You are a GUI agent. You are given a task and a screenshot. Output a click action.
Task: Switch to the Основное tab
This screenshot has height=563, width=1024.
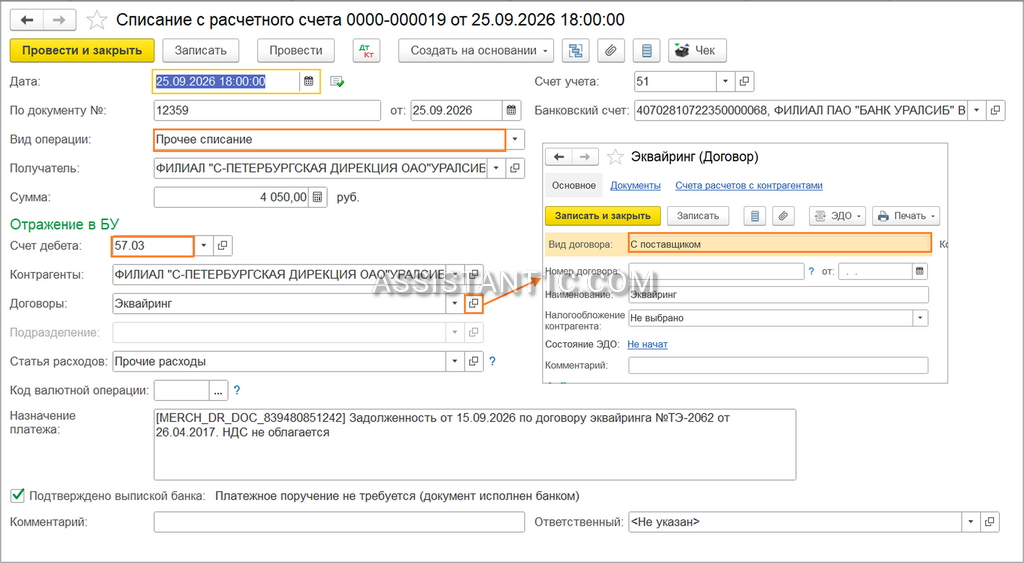coord(573,185)
